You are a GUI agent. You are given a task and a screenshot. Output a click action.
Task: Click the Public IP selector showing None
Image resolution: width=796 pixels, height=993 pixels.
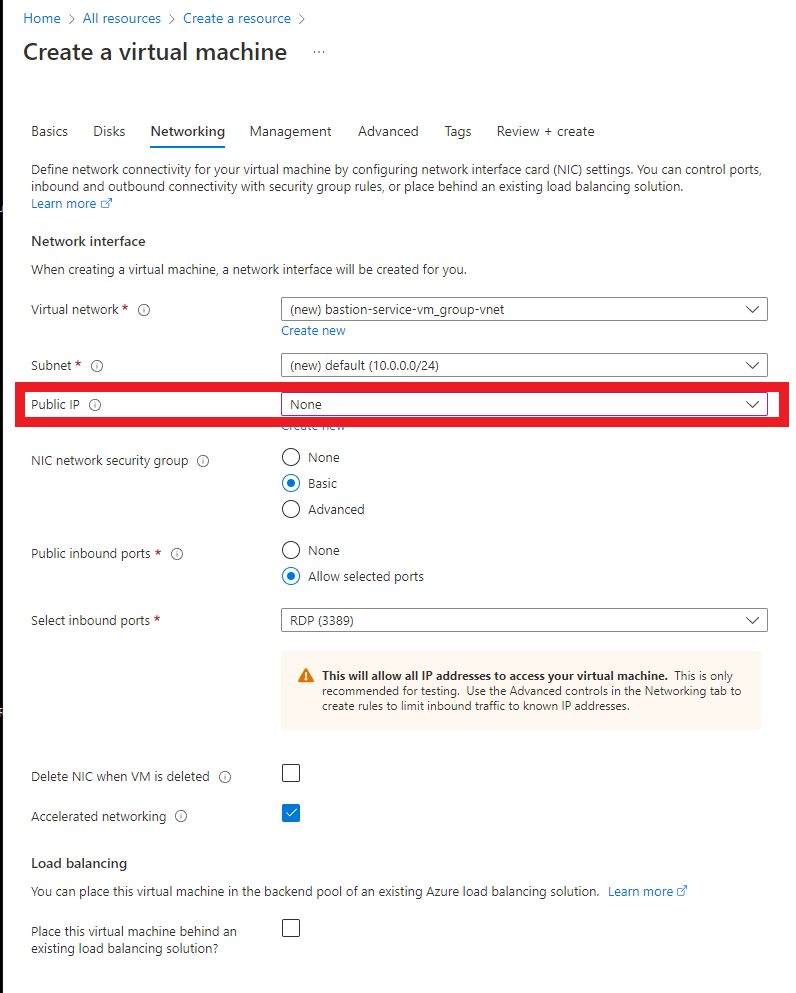pos(524,404)
